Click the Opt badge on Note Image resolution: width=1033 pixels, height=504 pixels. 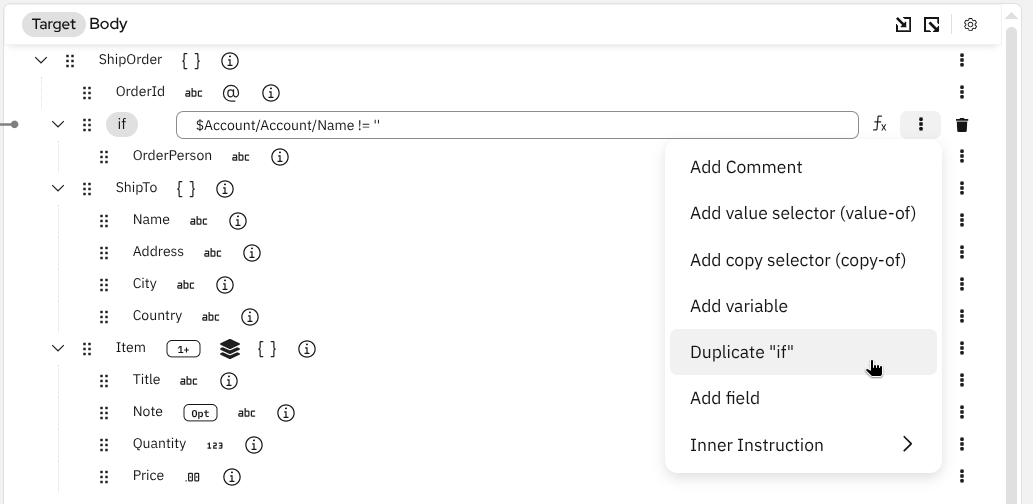200,413
